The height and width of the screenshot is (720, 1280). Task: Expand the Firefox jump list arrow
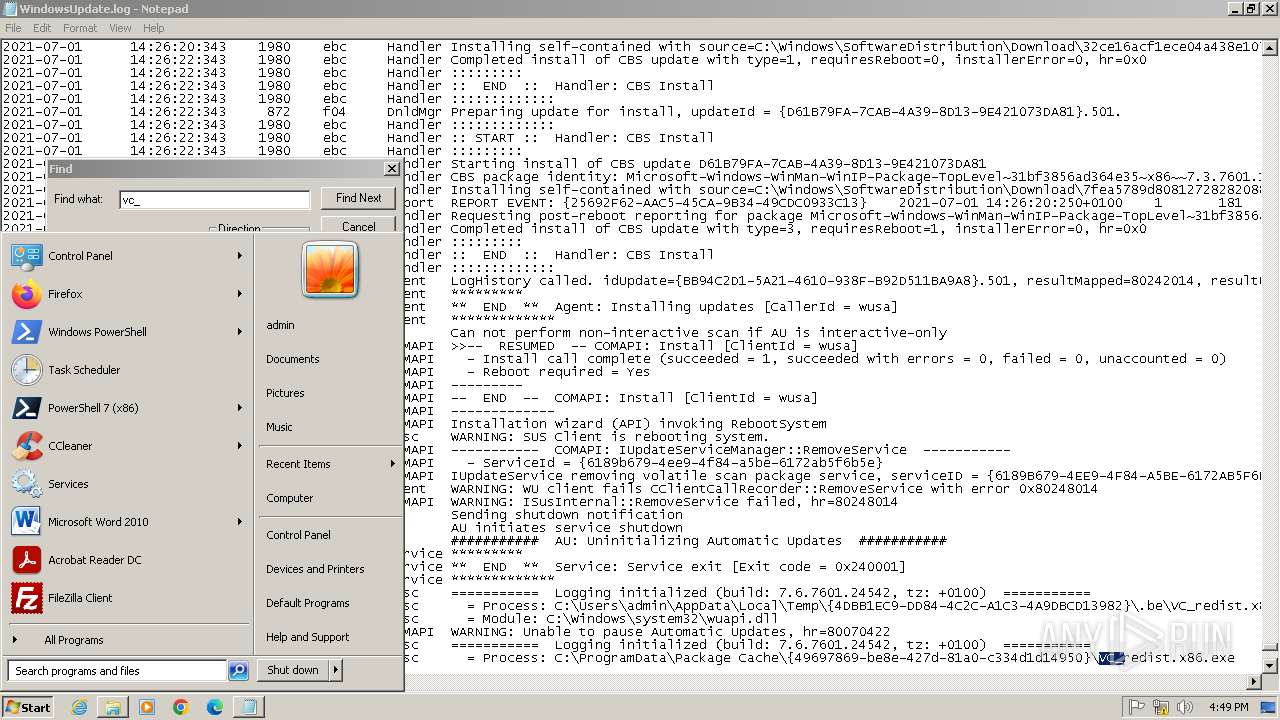pyautogui.click(x=240, y=294)
